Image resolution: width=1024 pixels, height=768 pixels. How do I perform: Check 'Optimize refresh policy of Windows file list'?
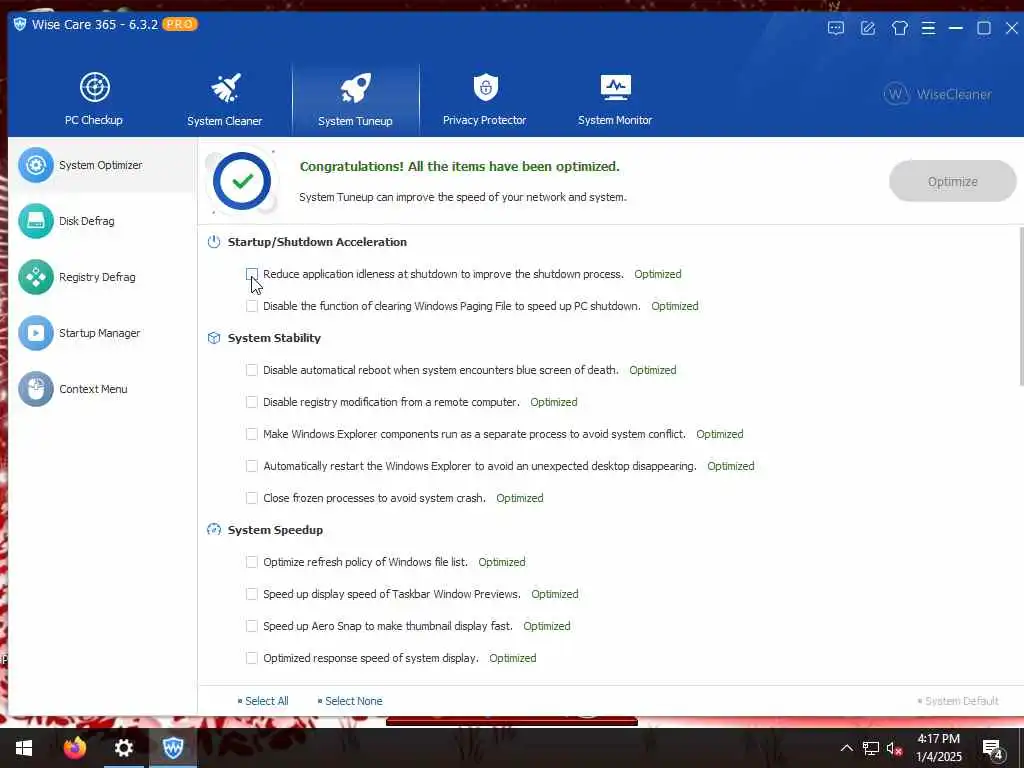tap(252, 562)
